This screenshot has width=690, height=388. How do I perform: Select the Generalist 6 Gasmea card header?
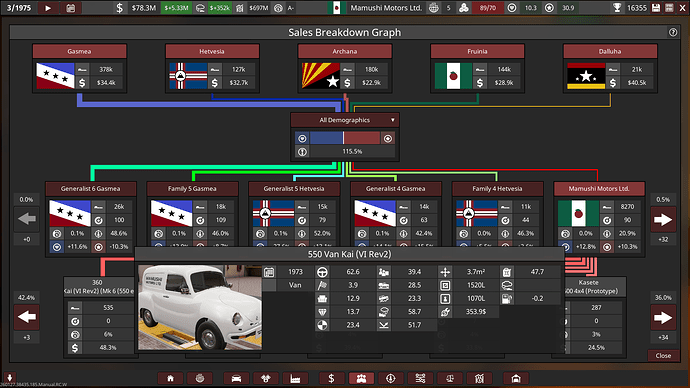[91, 189]
